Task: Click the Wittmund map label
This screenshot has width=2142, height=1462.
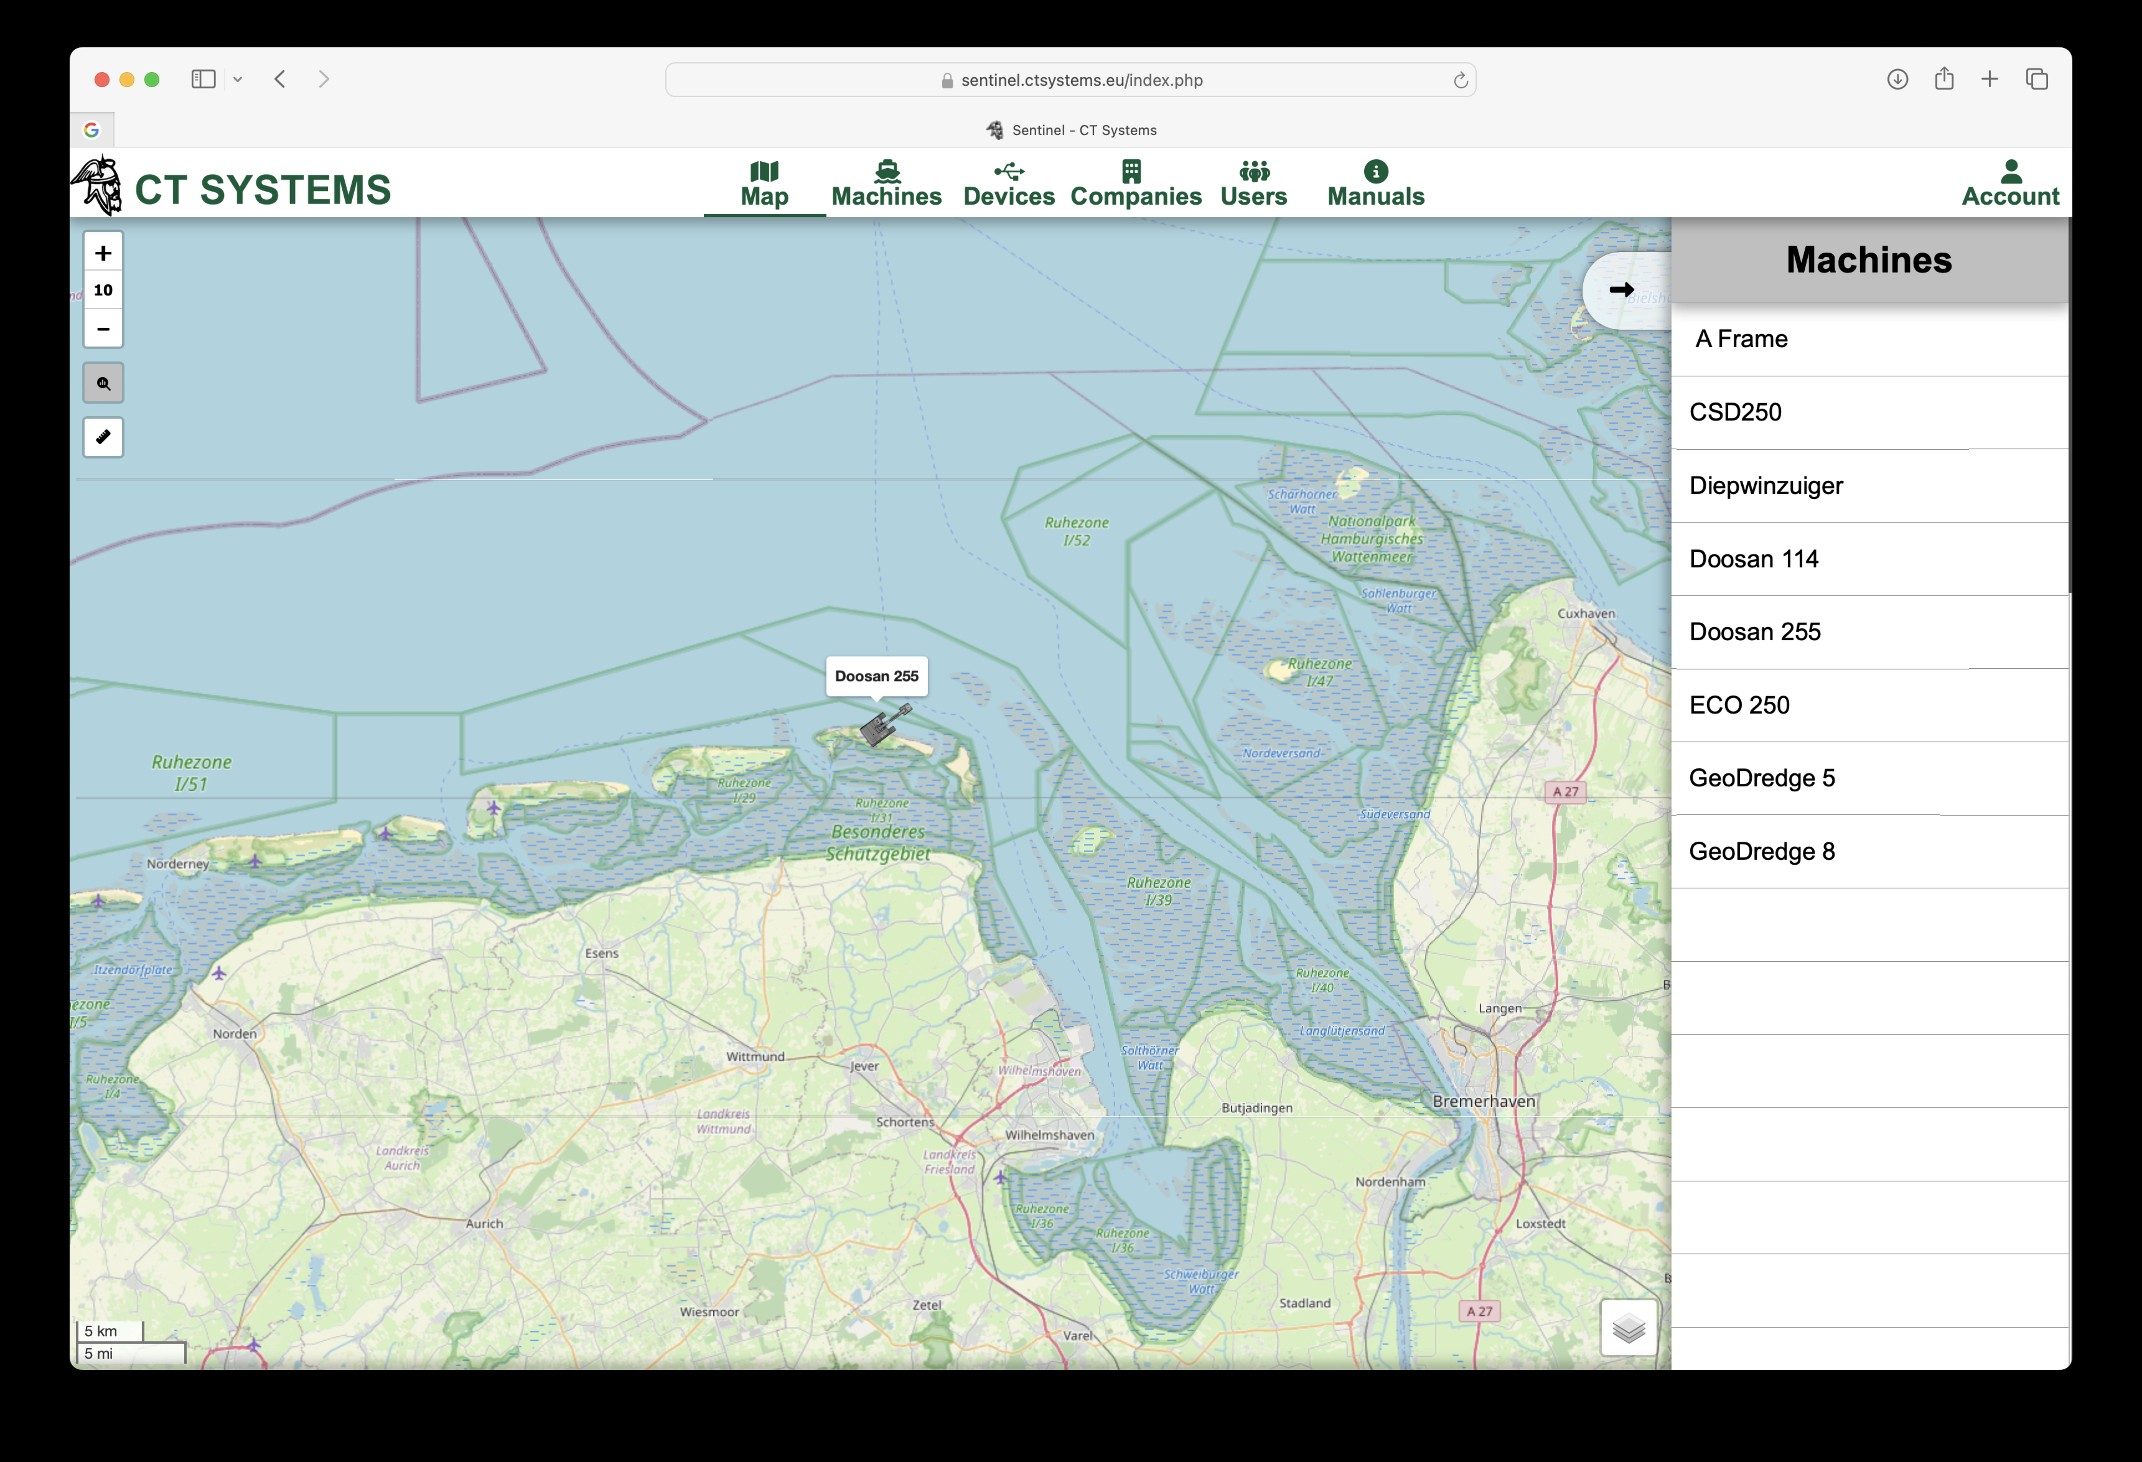Action: (x=755, y=1056)
